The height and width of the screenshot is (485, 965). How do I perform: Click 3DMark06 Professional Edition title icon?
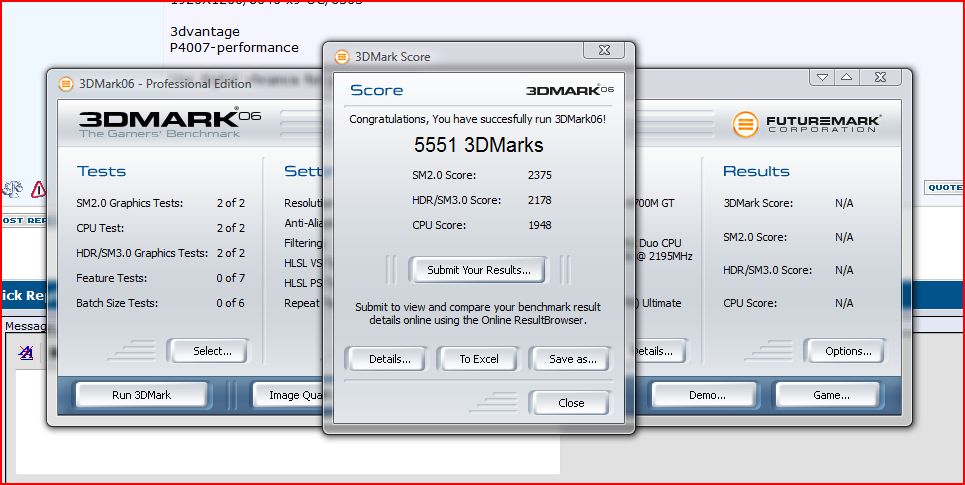tap(66, 84)
